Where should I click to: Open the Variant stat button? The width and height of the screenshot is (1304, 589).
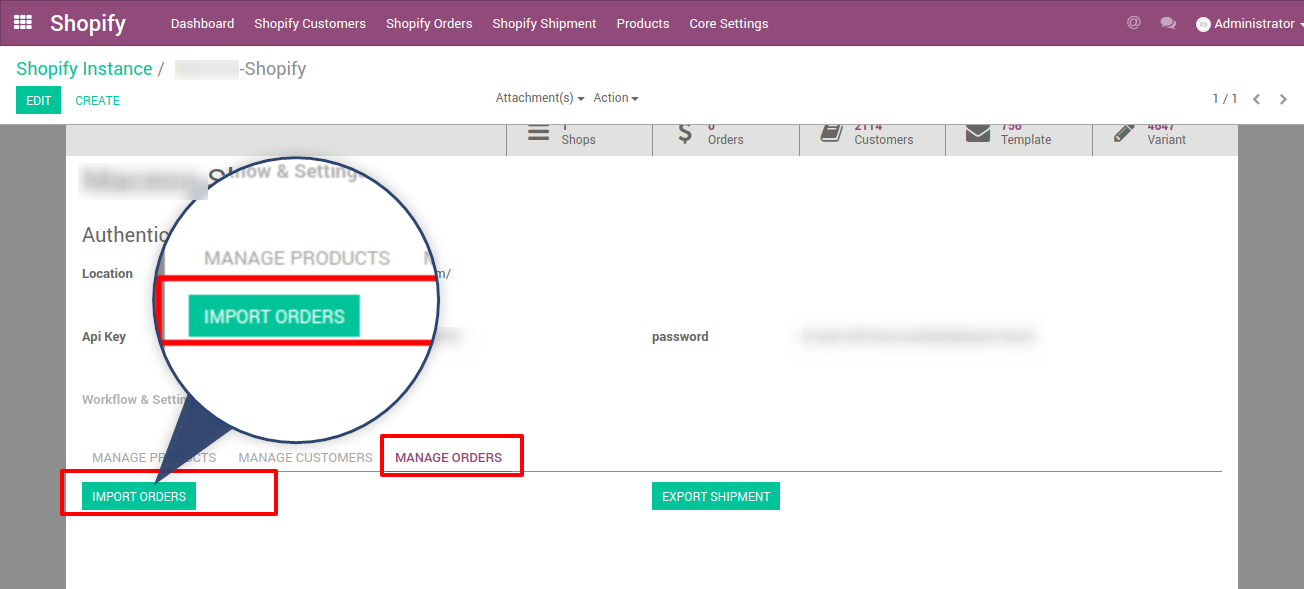point(1165,138)
